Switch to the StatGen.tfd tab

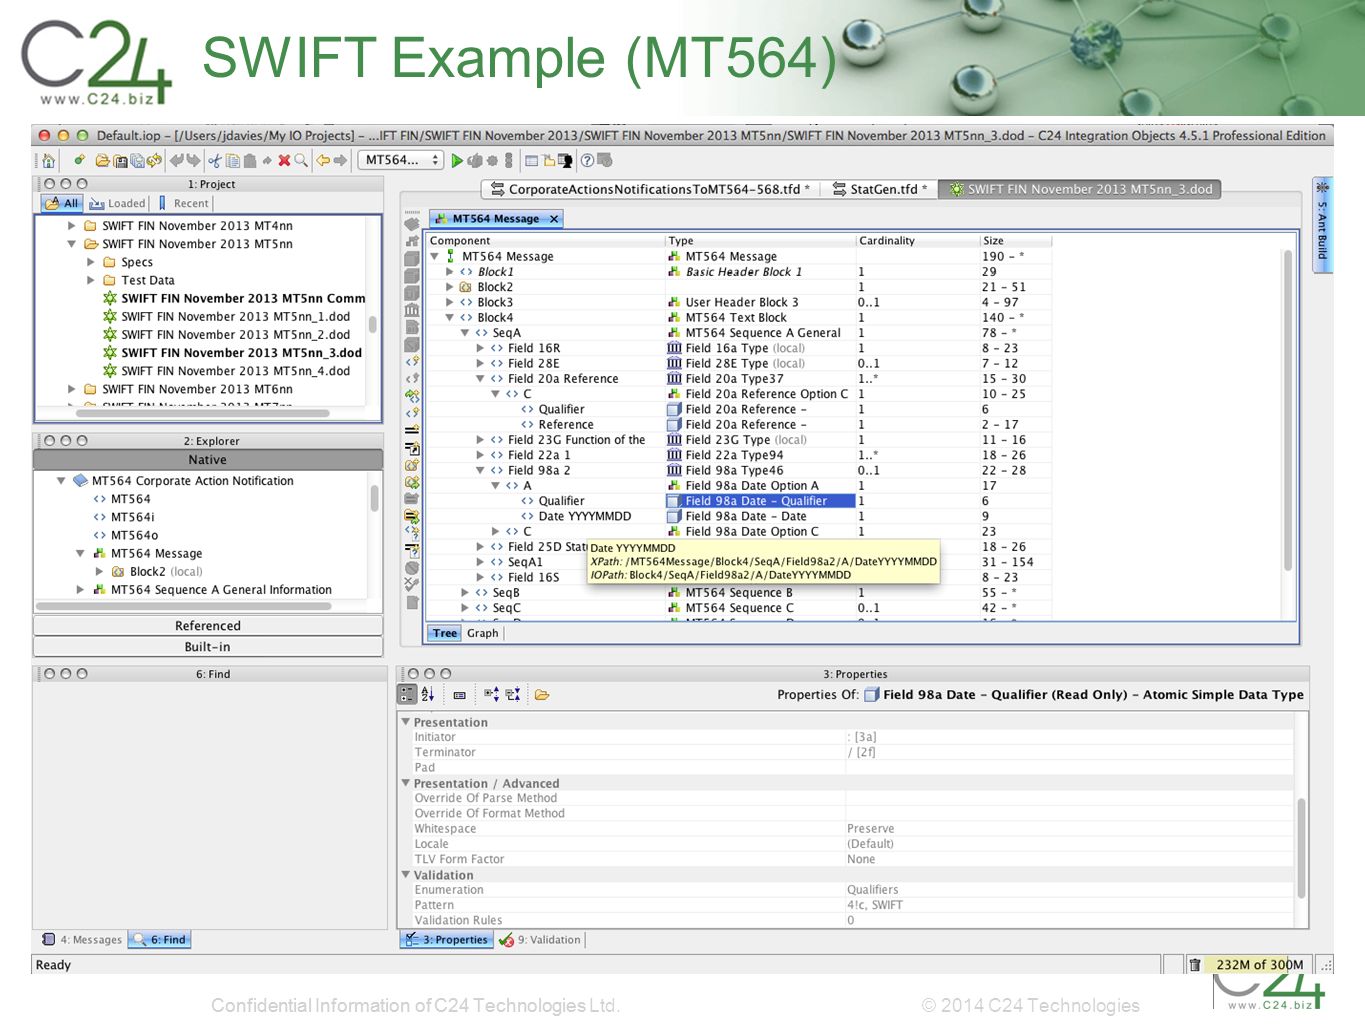(x=880, y=189)
